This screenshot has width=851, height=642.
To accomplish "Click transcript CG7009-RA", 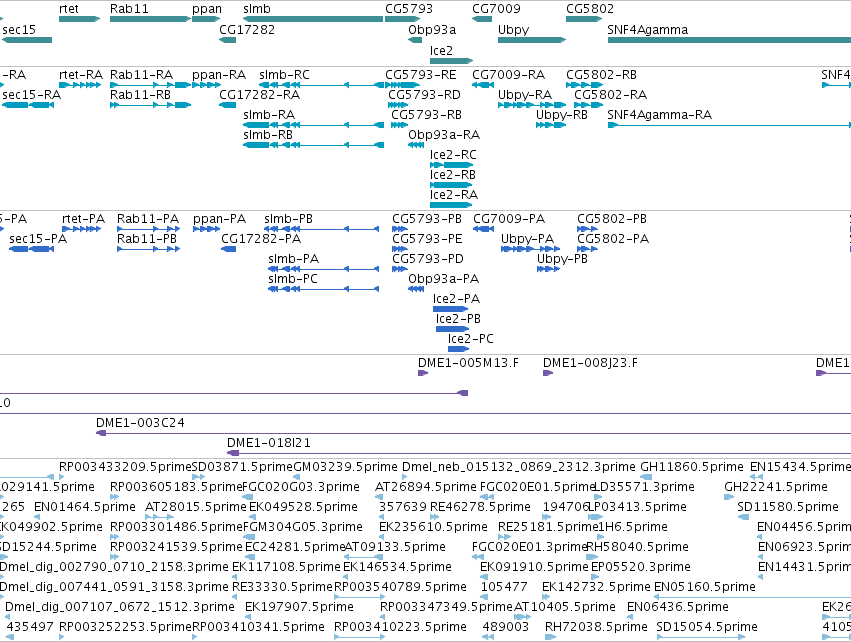I will pos(483,85).
